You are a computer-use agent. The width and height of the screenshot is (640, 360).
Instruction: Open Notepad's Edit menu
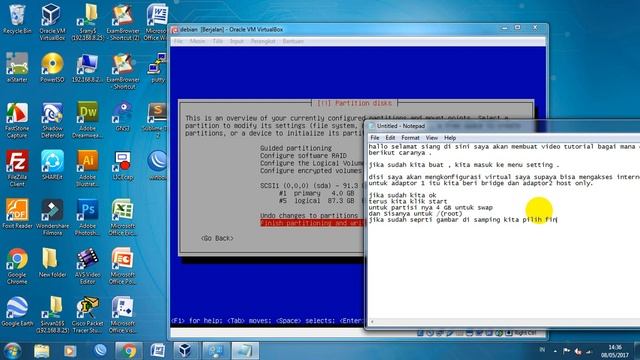click(x=390, y=138)
